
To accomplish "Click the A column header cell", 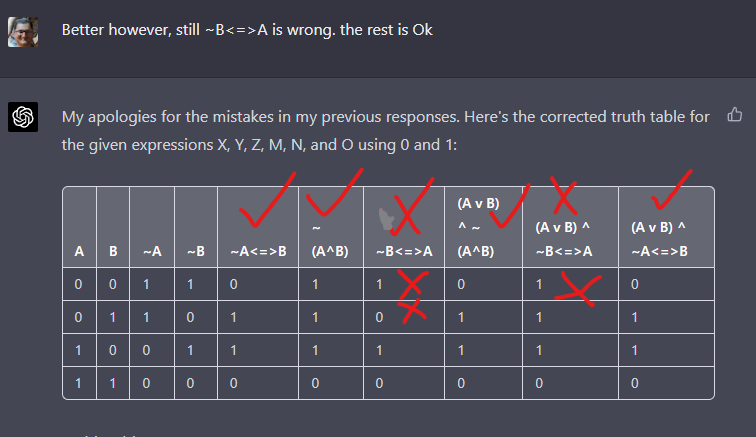I will coord(79,251).
